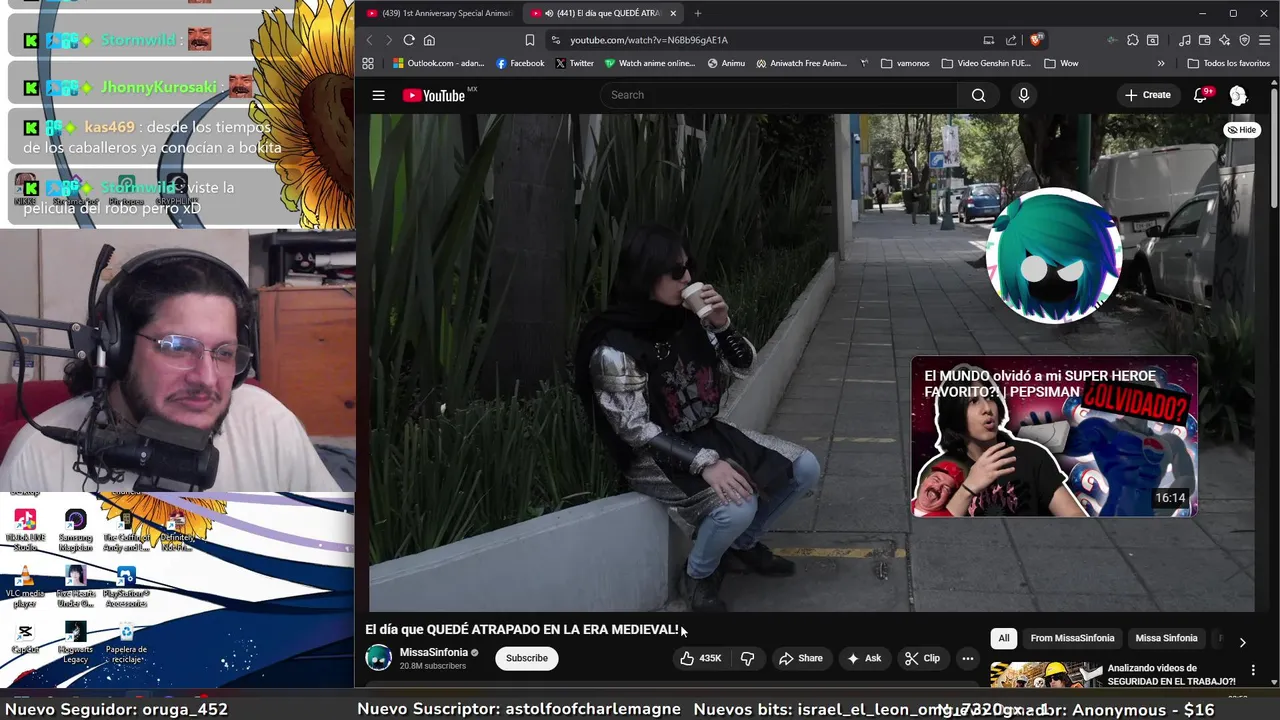Switch to the 1st Anniversary Special Animation tab

440,13
